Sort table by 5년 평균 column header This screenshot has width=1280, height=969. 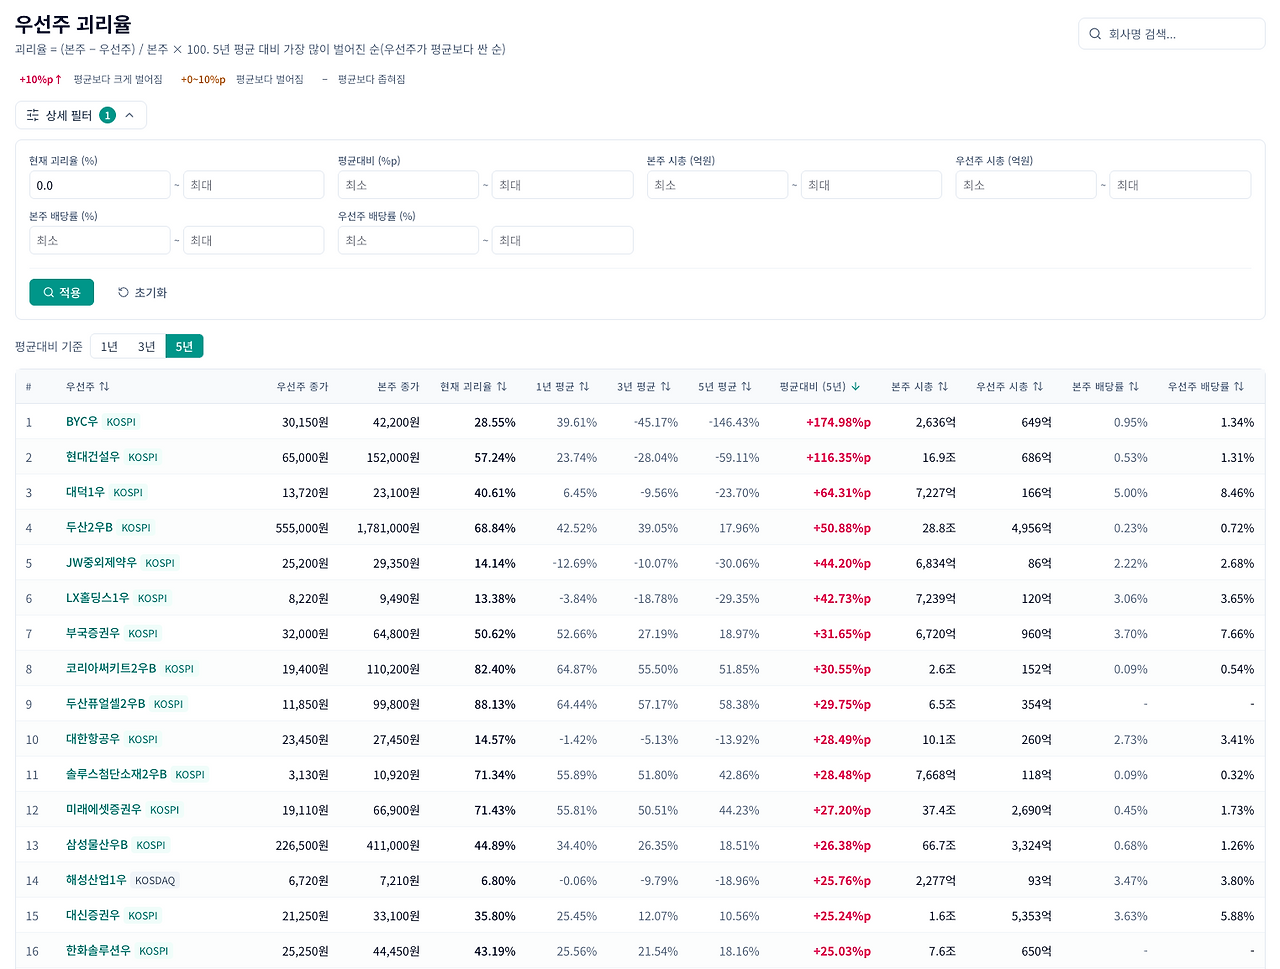(724, 387)
